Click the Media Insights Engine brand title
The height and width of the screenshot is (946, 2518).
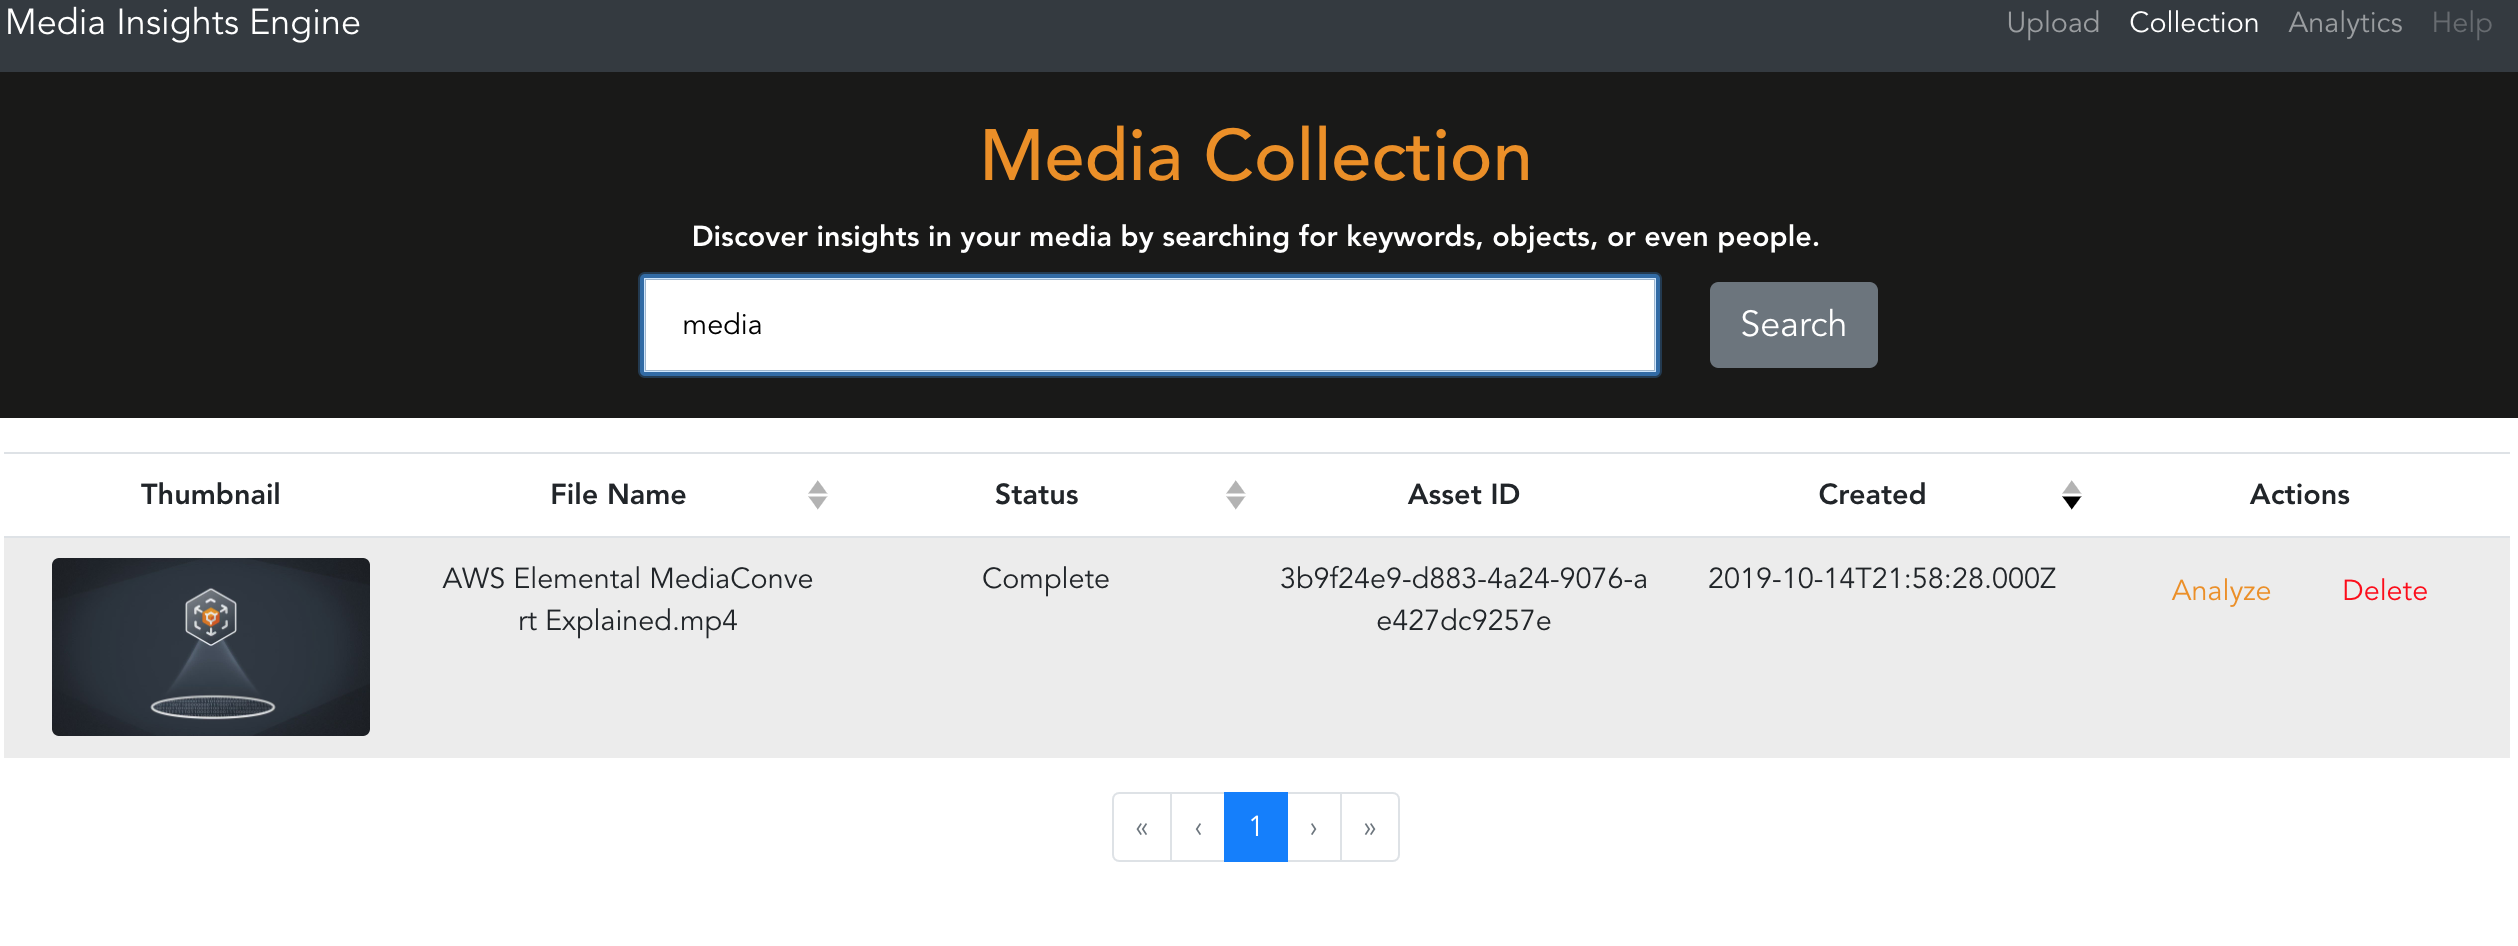click(183, 23)
